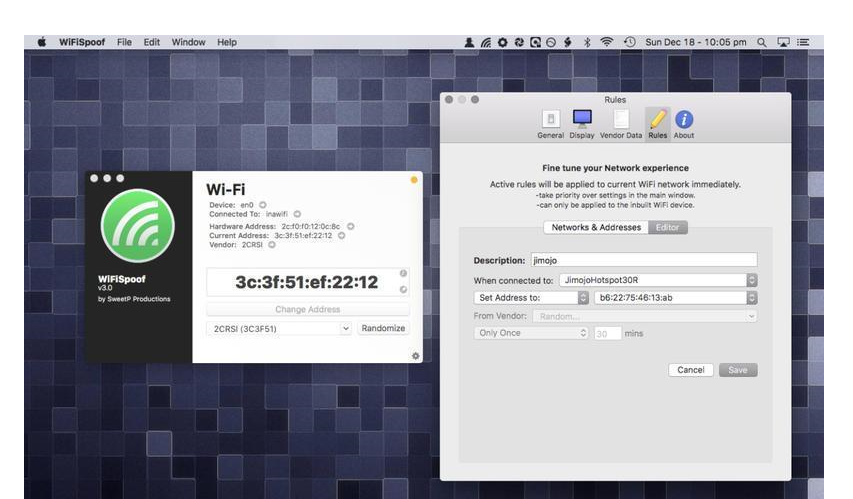
Task: Click lower round icon in MAC address box
Action: click(x=403, y=289)
